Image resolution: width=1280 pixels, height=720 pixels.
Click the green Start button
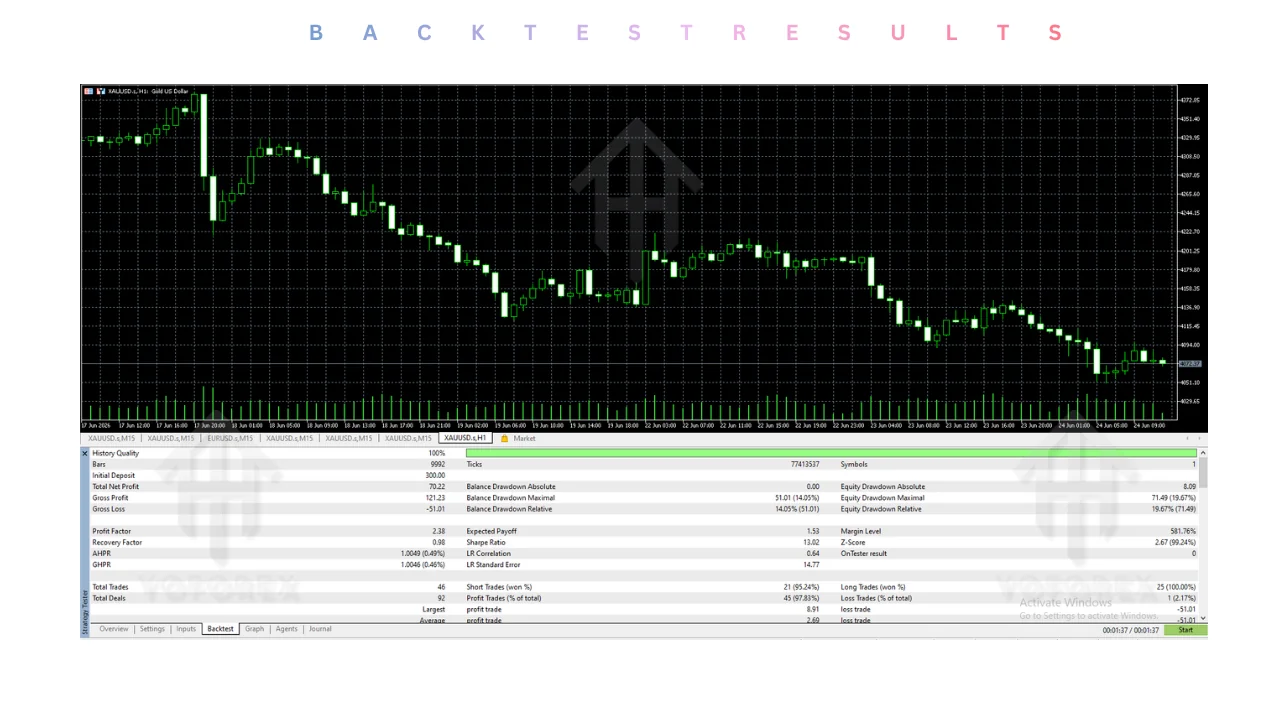(x=1185, y=630)
